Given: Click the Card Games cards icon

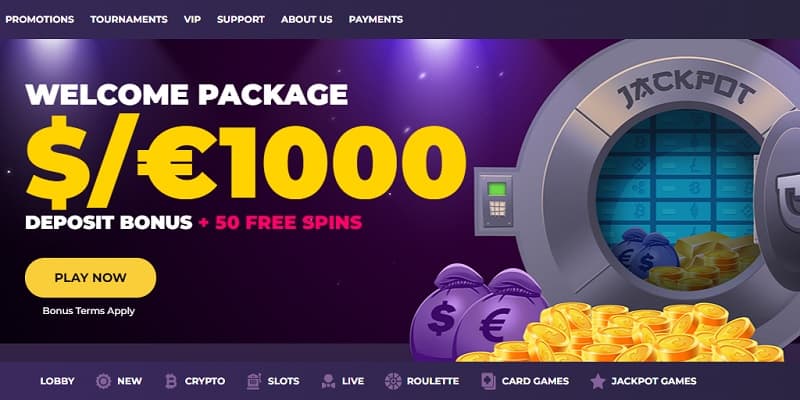Looking at the screenshot, I should (488, 381).
